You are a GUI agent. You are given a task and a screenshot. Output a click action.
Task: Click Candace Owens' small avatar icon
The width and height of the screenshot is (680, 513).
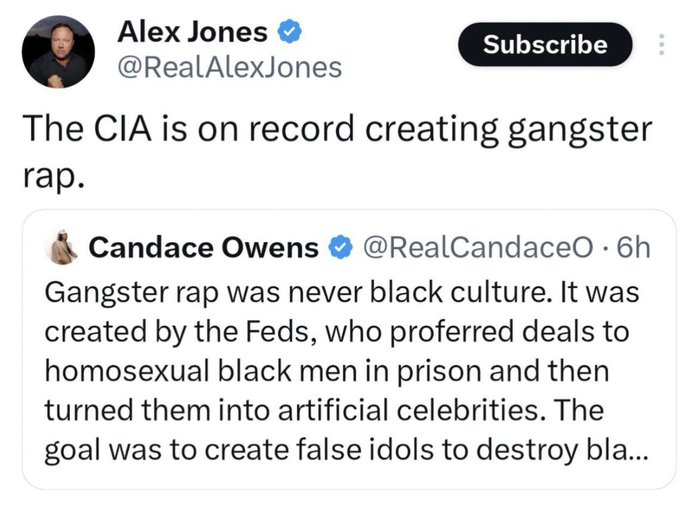pyautogui.click(x=64, y=247)
